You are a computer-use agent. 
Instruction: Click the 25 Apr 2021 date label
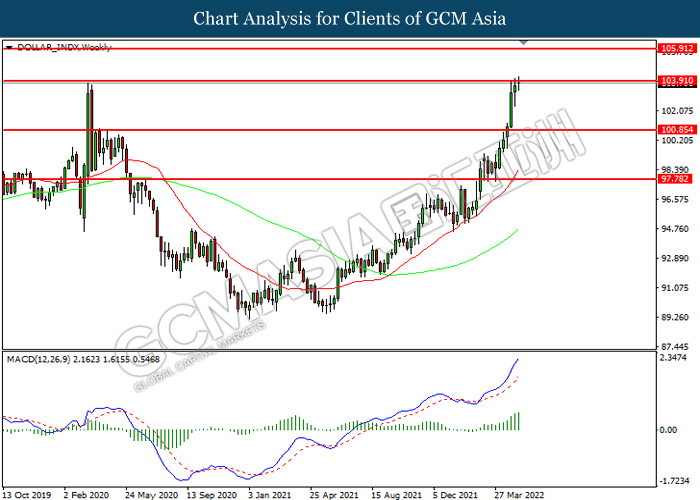pyautogui.click(x=334, y=495)
